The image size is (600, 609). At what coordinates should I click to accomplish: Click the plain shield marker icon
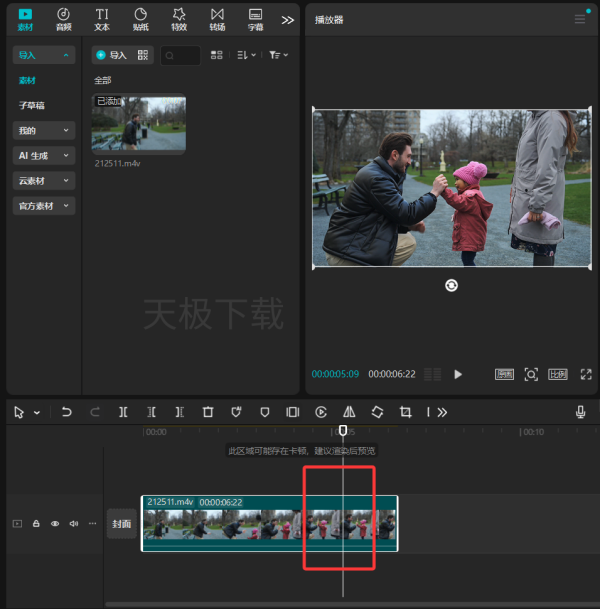pyautogui.click(x=264, y=412)
